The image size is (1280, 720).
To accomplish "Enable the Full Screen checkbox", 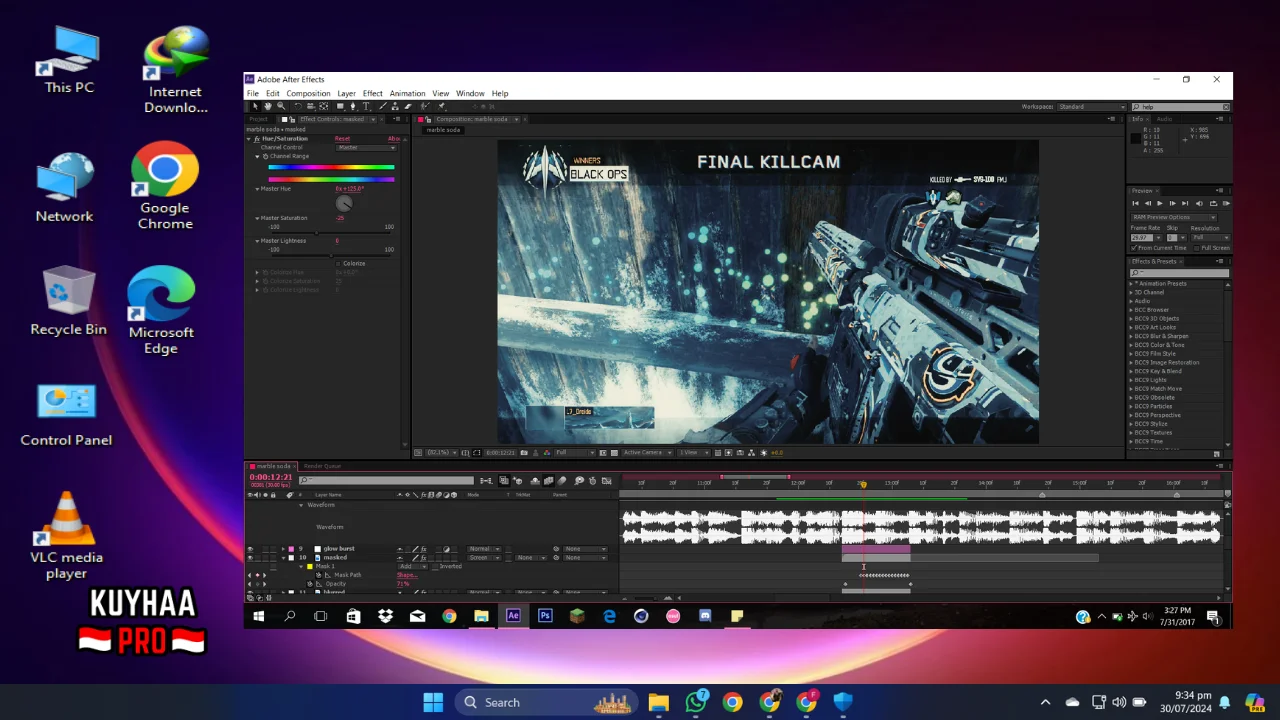I will pos(1197,248).
